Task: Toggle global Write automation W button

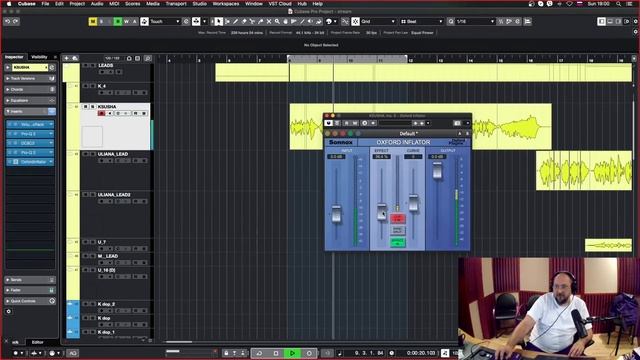Action: click(126, 21)
